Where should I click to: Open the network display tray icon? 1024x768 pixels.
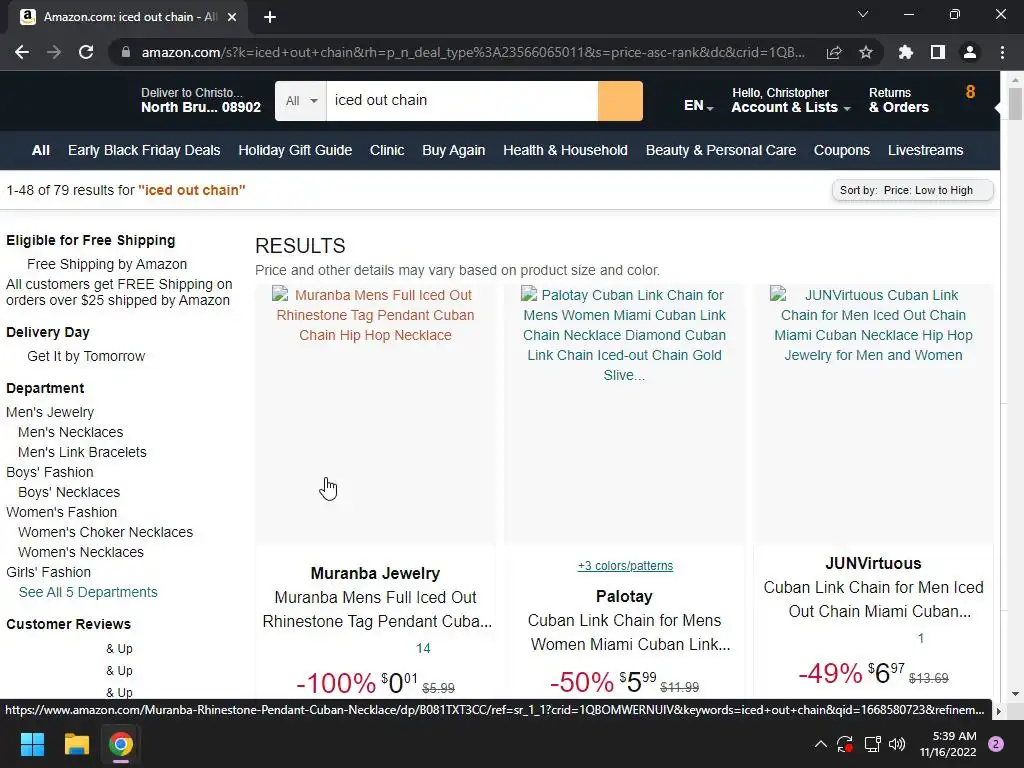click(x=872, y=744)
